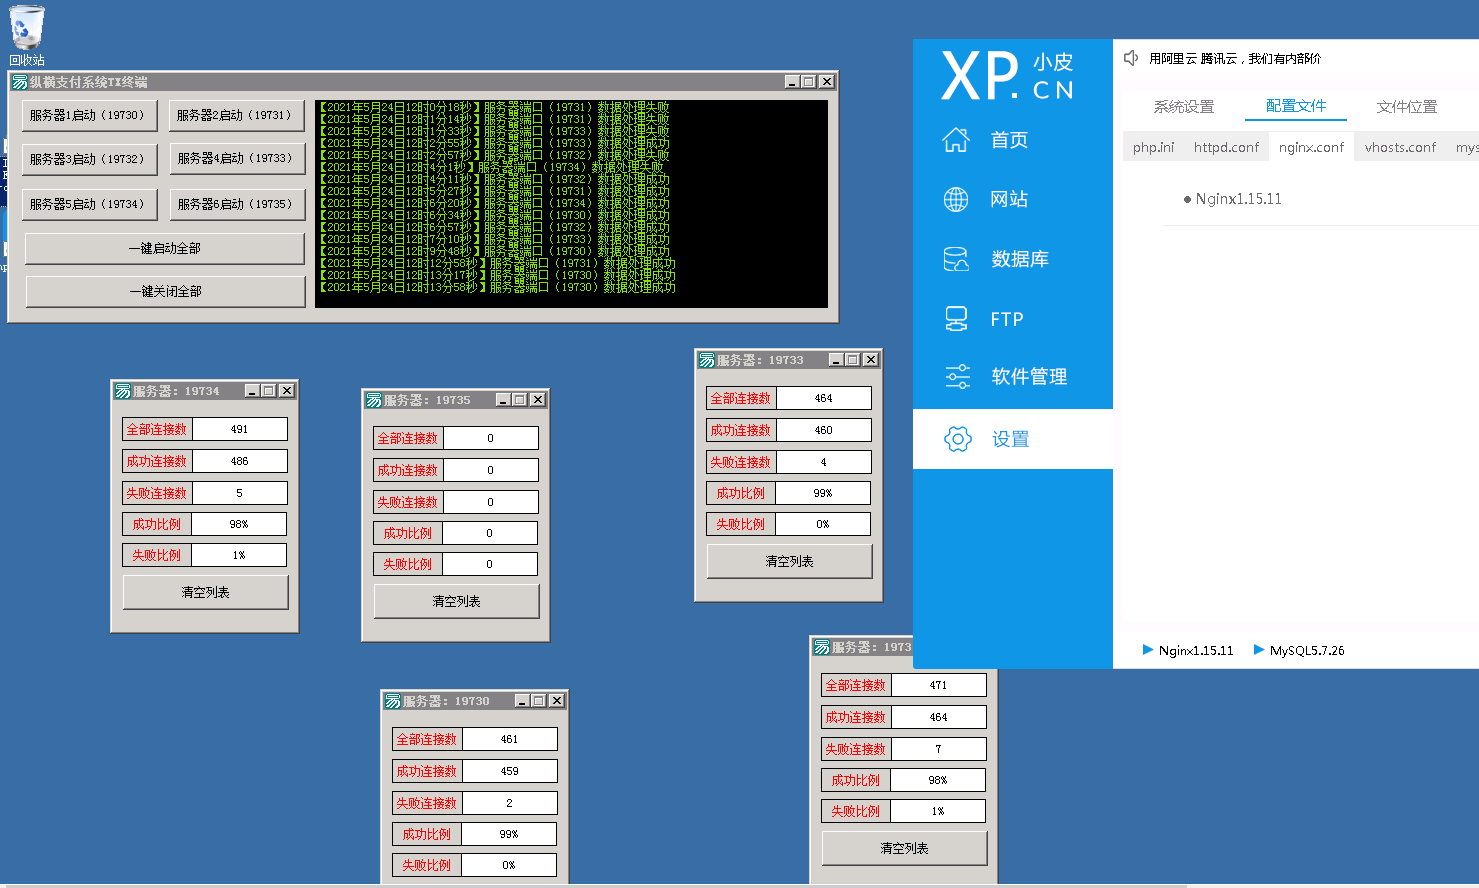
Task: Clear the list in 服务器 19733 window
Action: (x=789, y=561)
